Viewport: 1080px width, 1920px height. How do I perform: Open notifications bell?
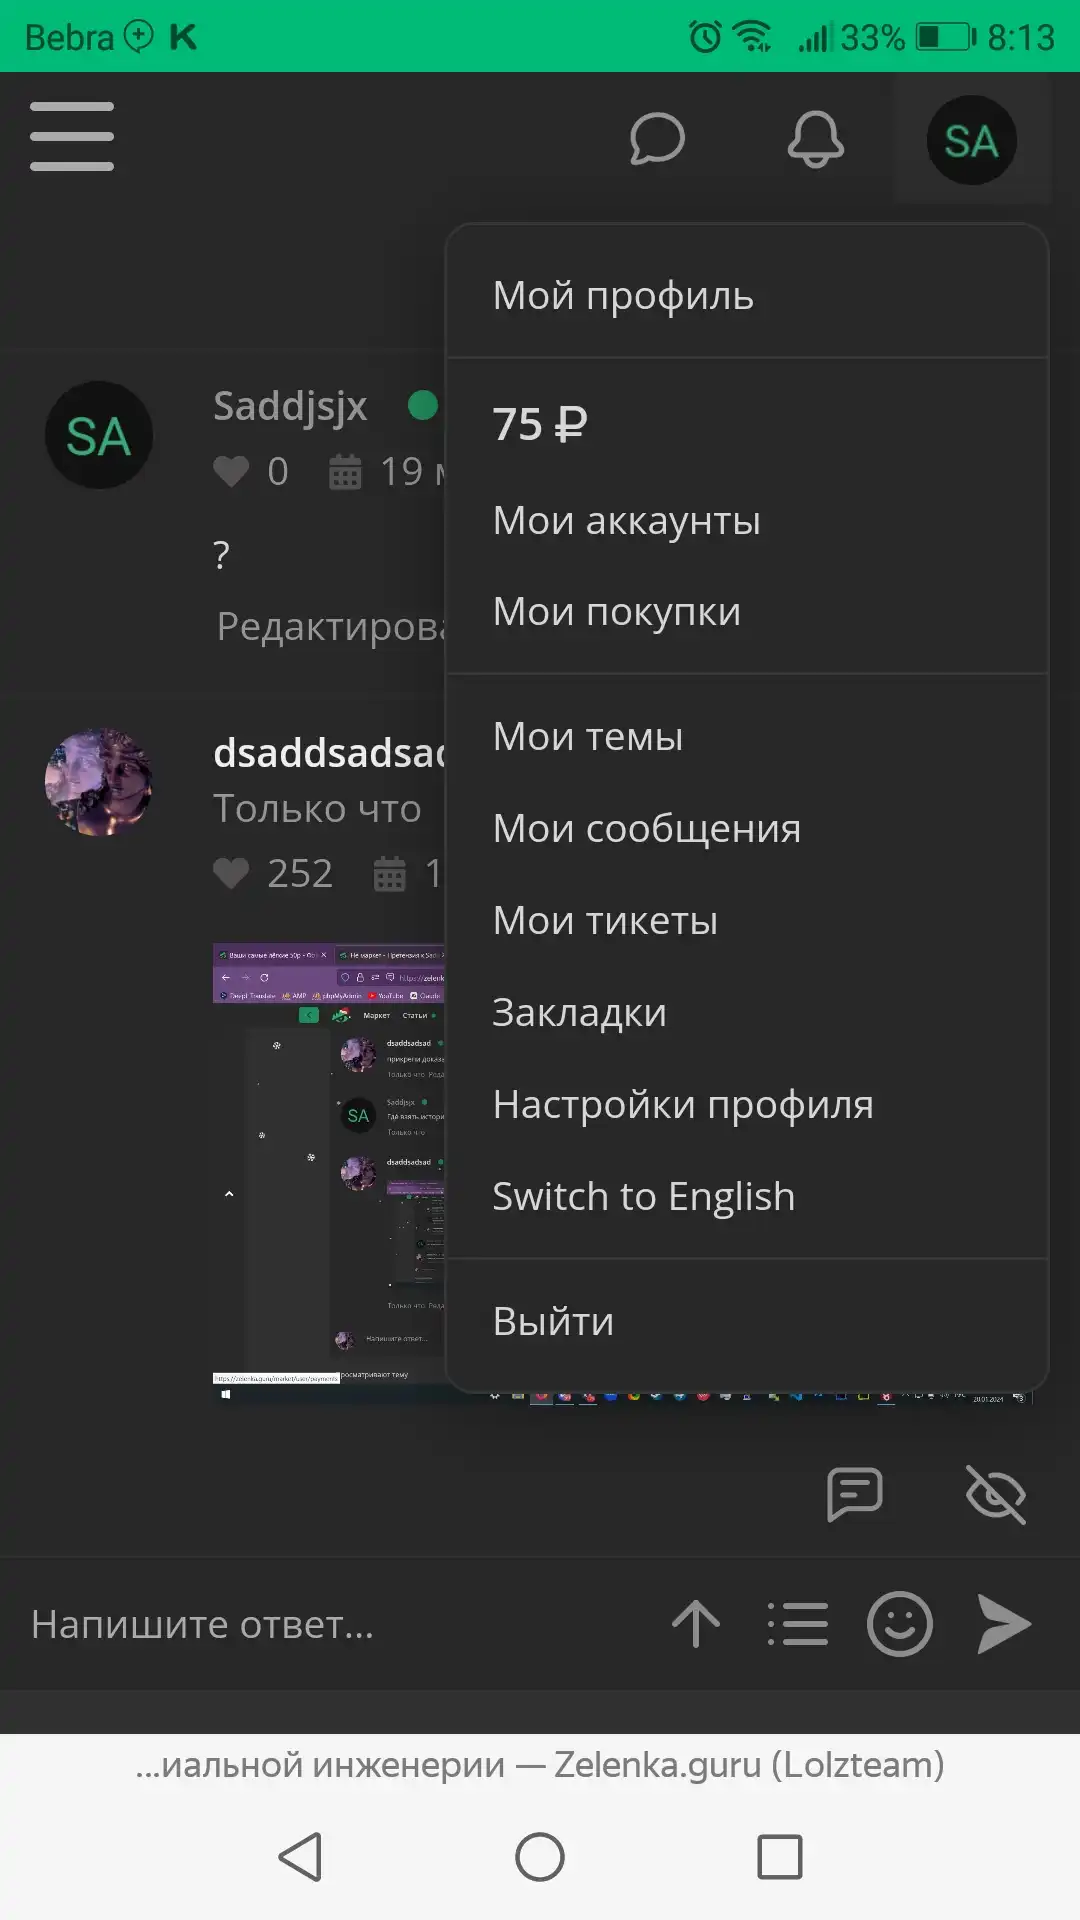[816, 139]
